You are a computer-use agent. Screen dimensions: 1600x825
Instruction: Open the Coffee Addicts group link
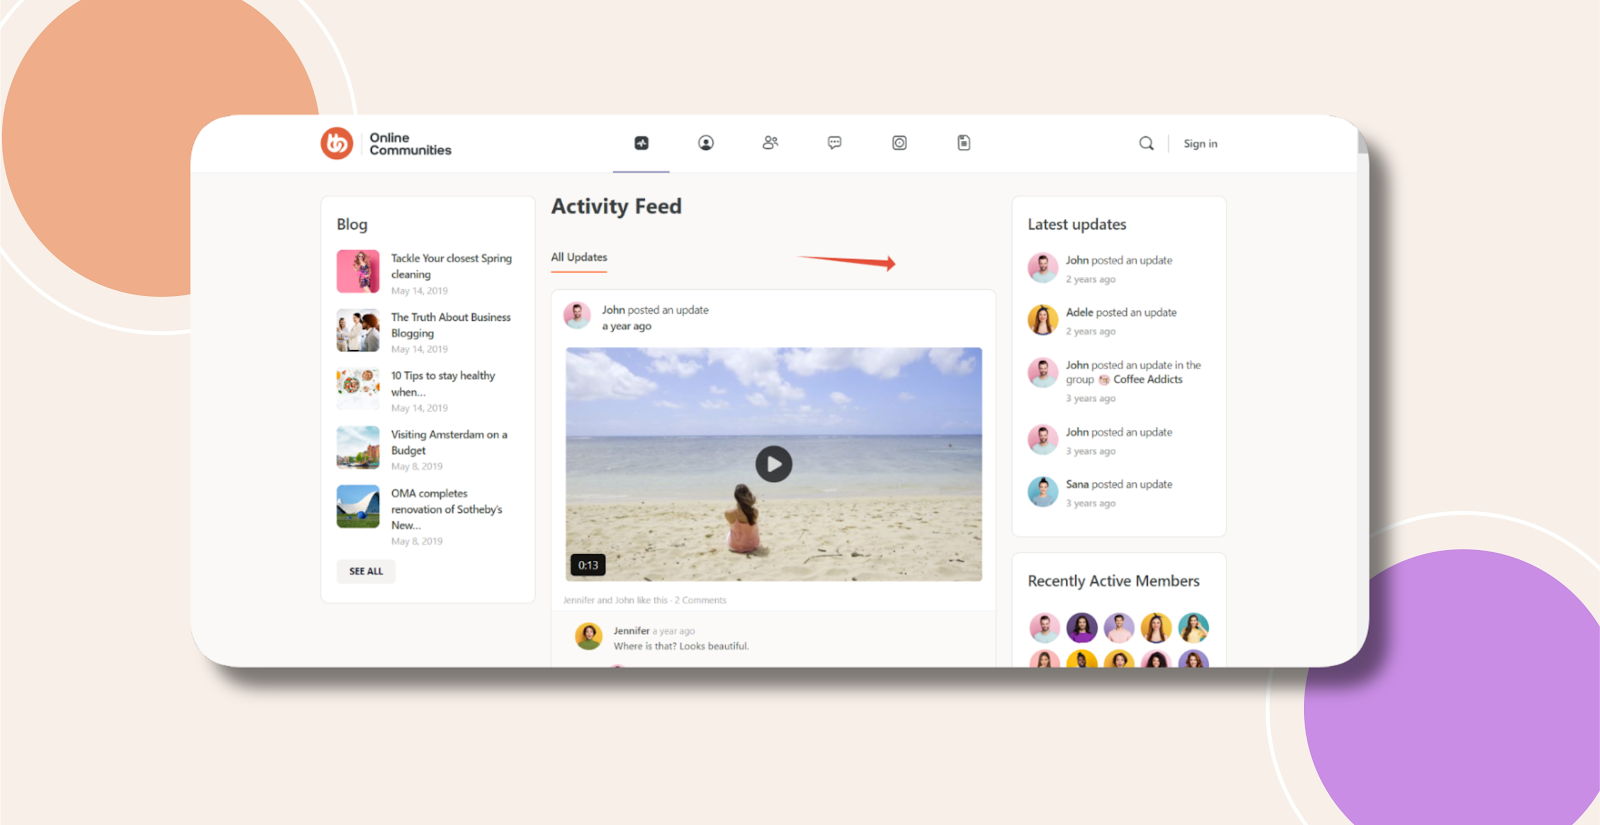coord(1147,380)
